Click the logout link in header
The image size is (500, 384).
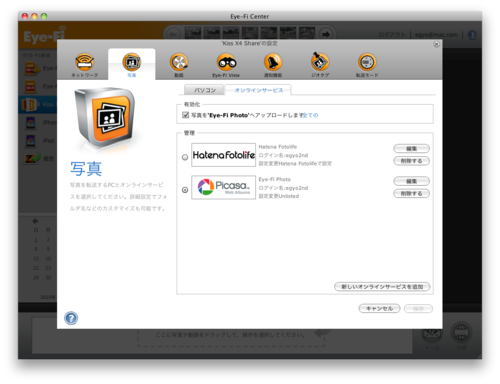(392, 35)
